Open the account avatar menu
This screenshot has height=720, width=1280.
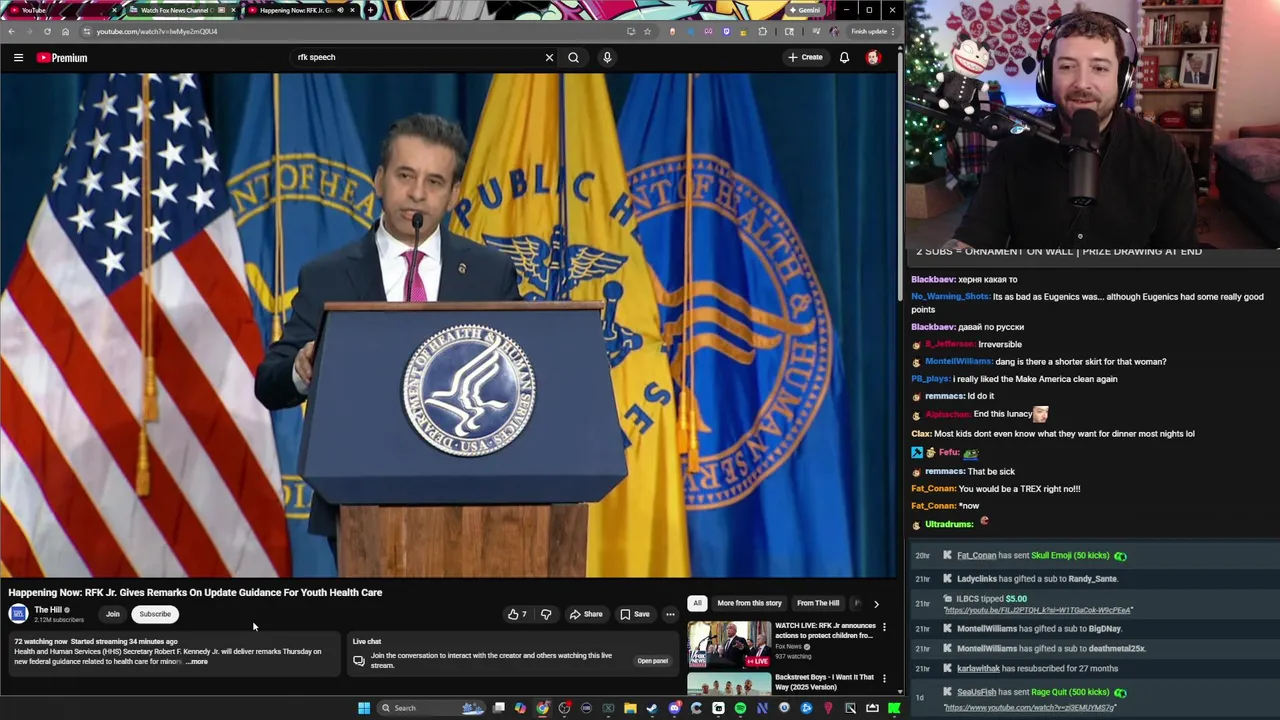coord(873,57)
